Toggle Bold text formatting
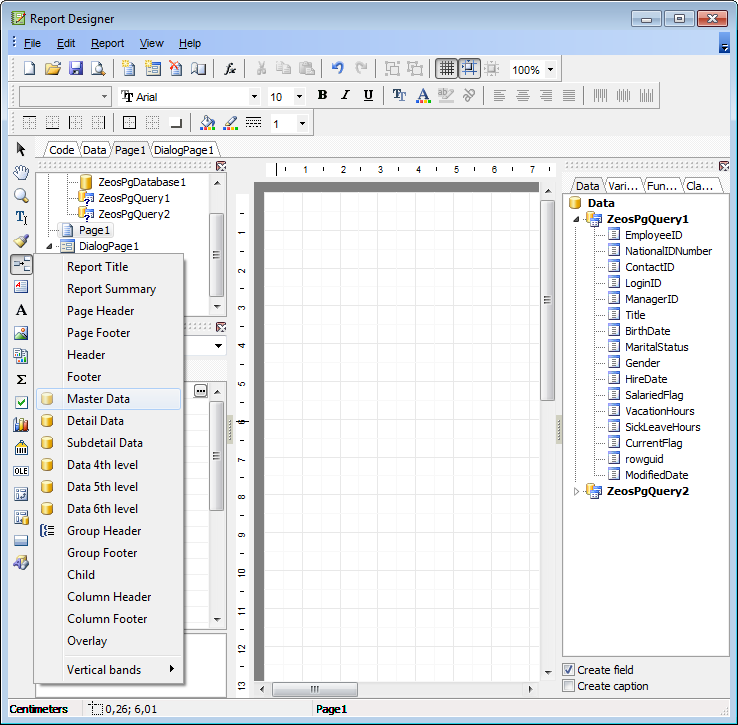Image resolution: width=738 pixels, height=725 pixels. [x=322, y=96]
